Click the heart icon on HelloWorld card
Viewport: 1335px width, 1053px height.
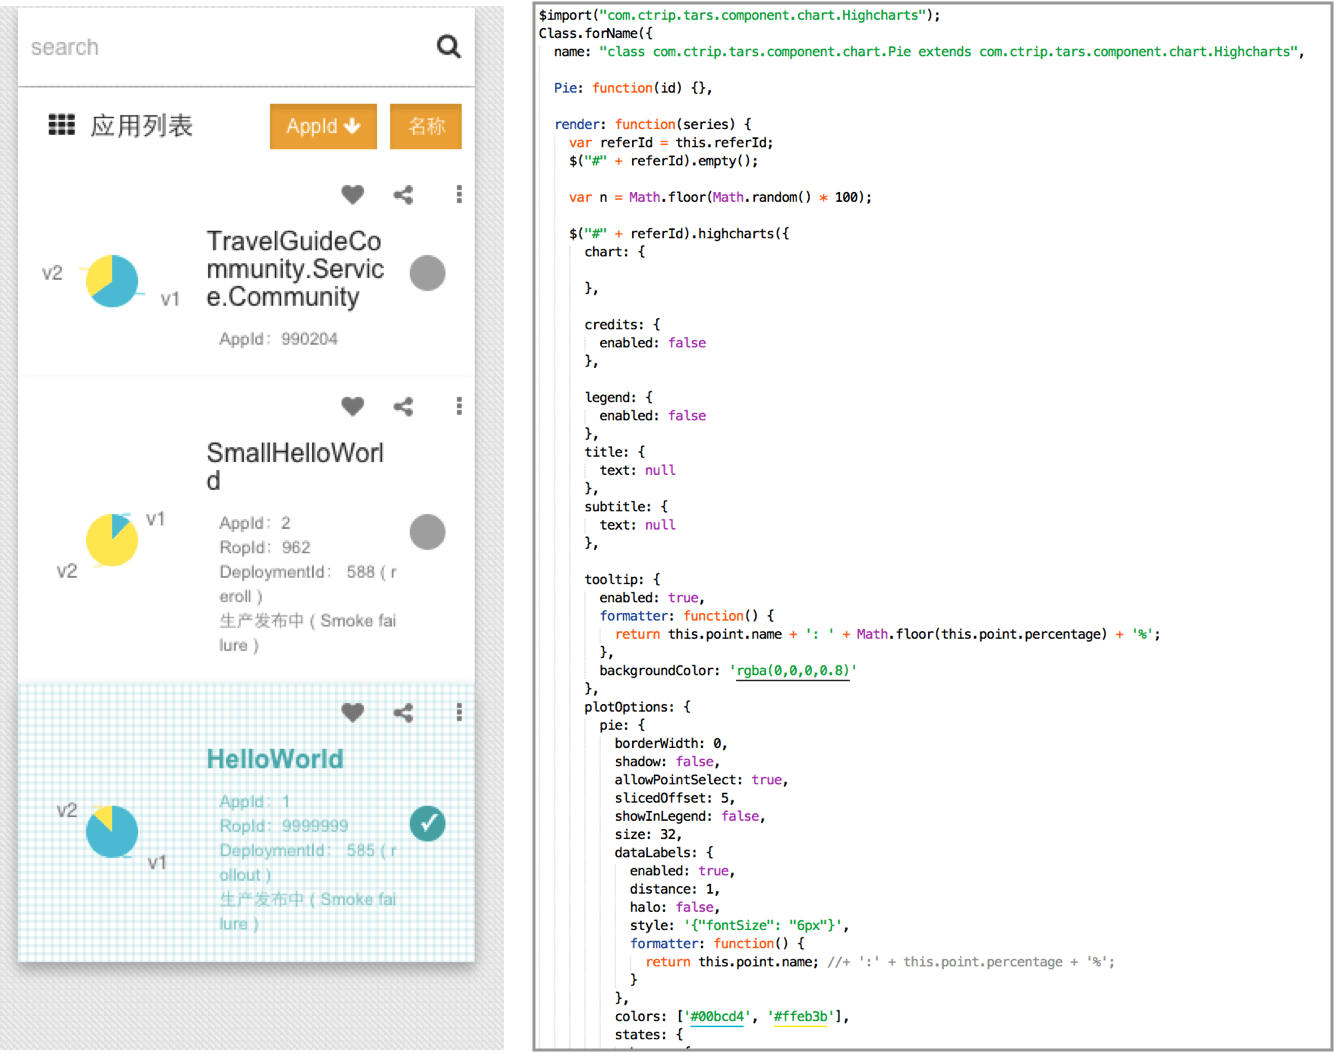[x=352, y=712]
